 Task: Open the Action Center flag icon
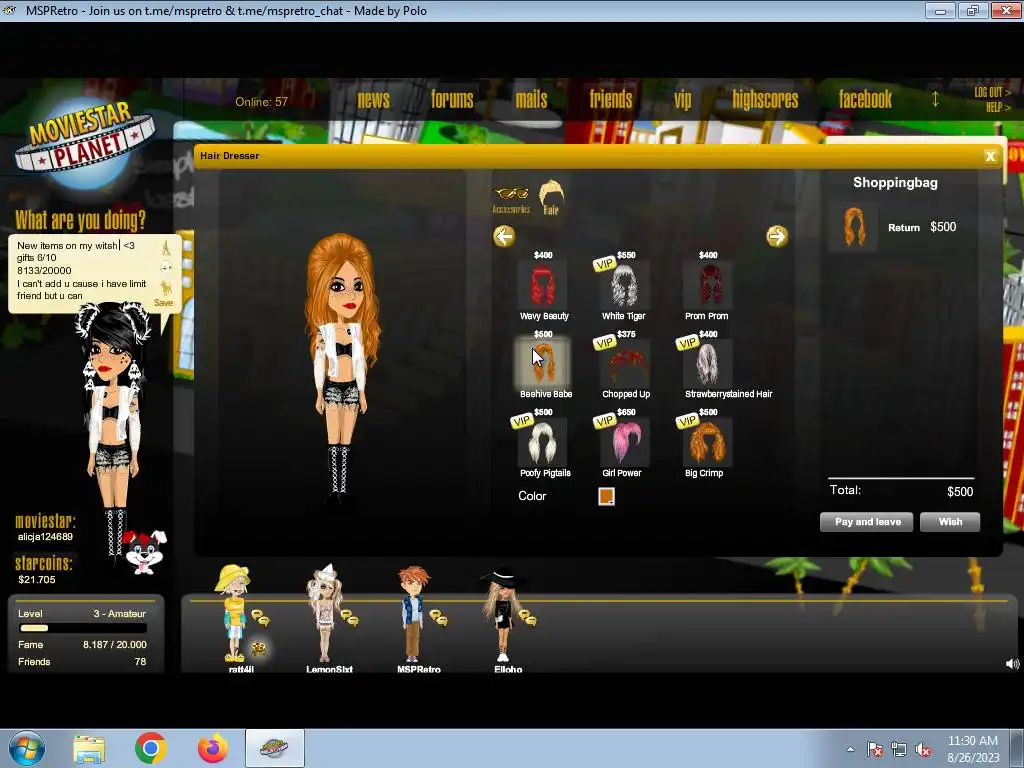coord(875,750)
